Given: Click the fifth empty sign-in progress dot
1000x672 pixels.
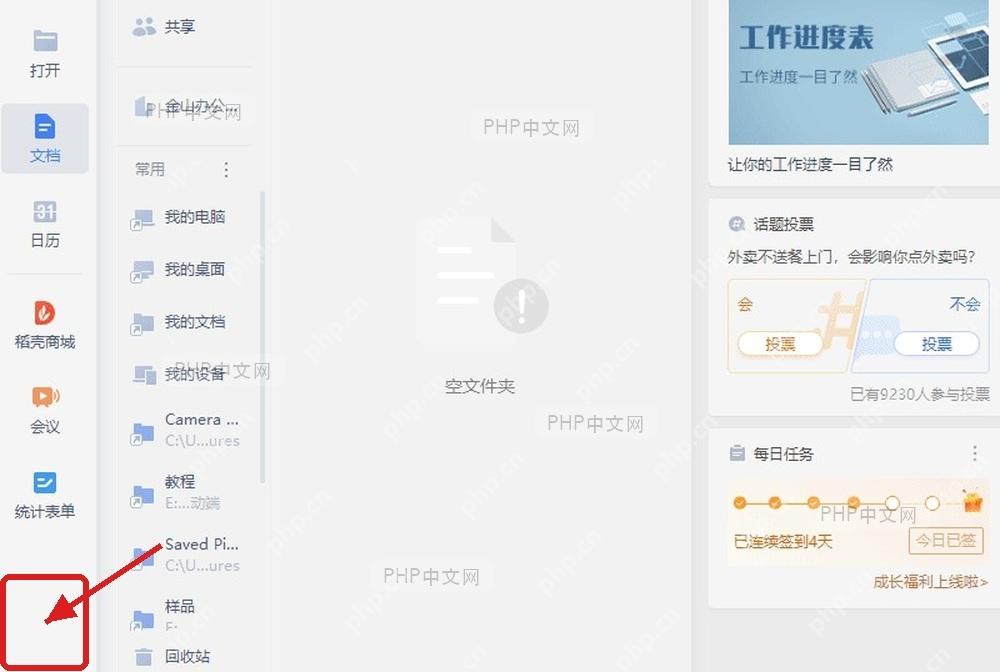Looking at the screenshot, I should [892, 503].
